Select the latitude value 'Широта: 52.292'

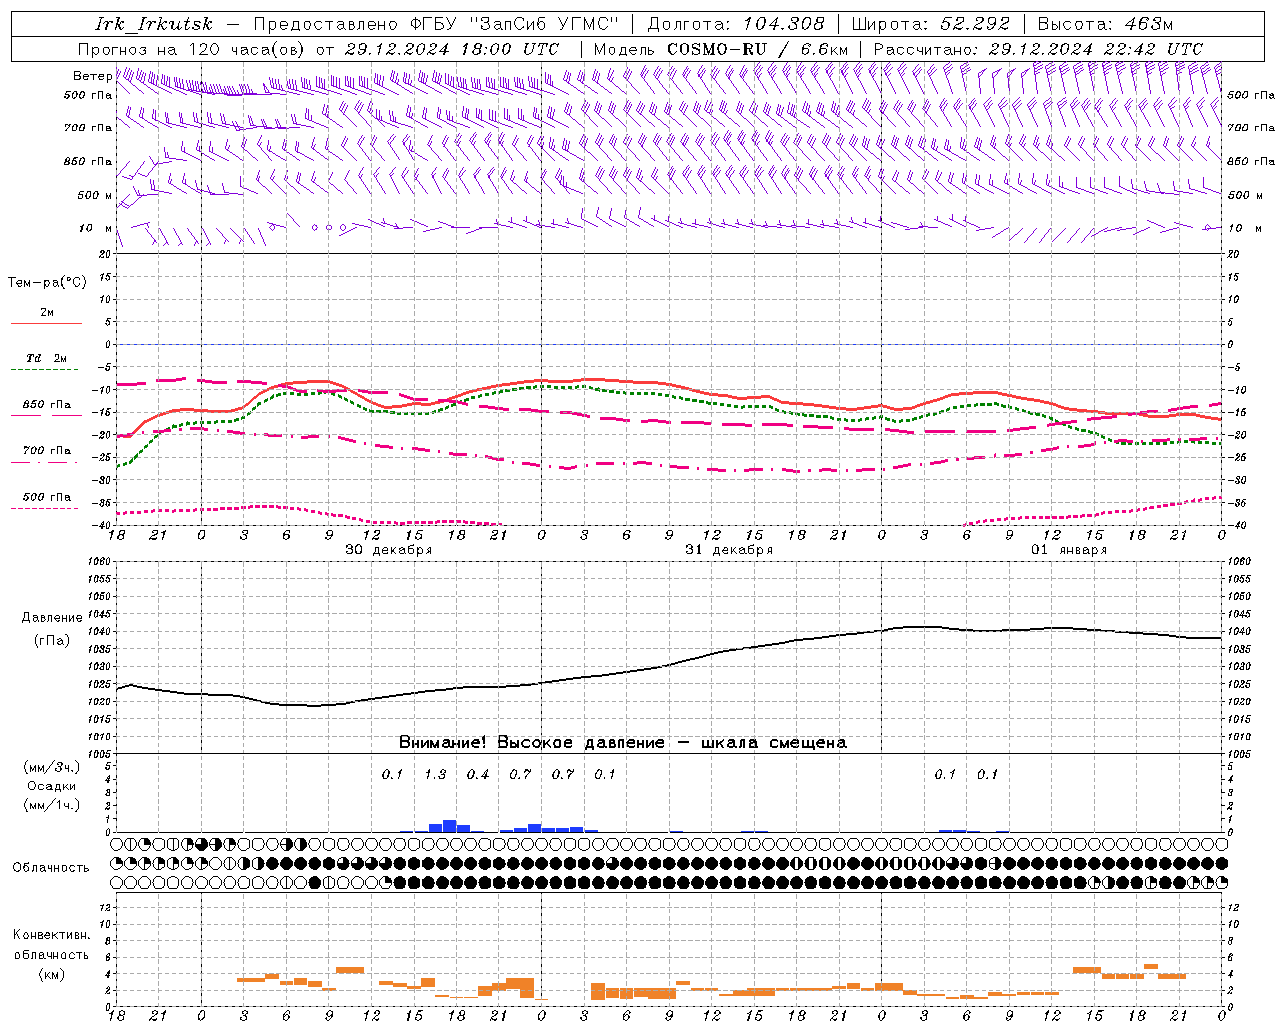pyautogui.click(x=931, y=24)
